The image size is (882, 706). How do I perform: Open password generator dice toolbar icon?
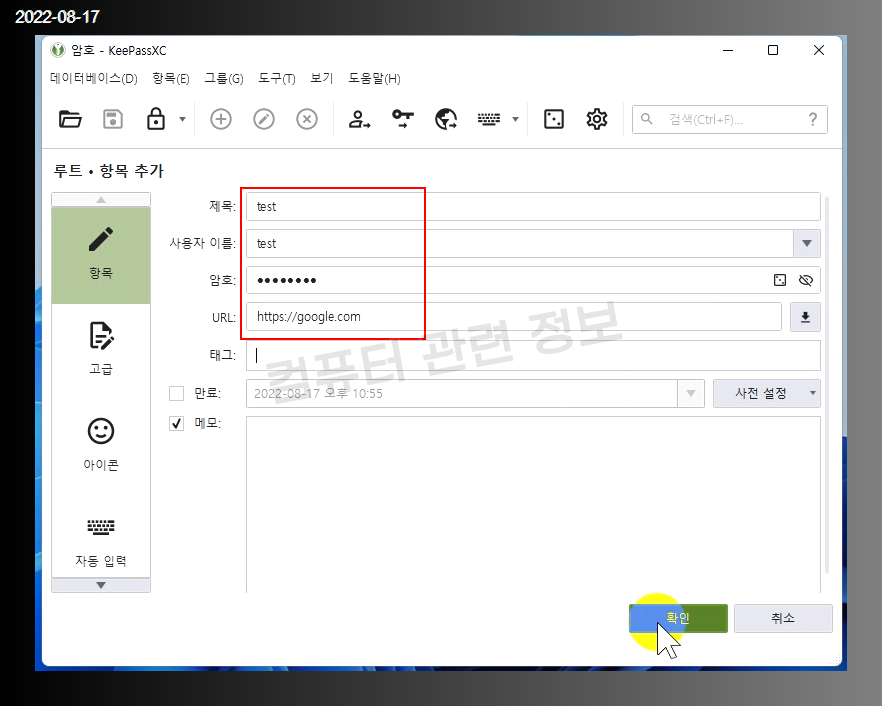(x=554, y=119)
